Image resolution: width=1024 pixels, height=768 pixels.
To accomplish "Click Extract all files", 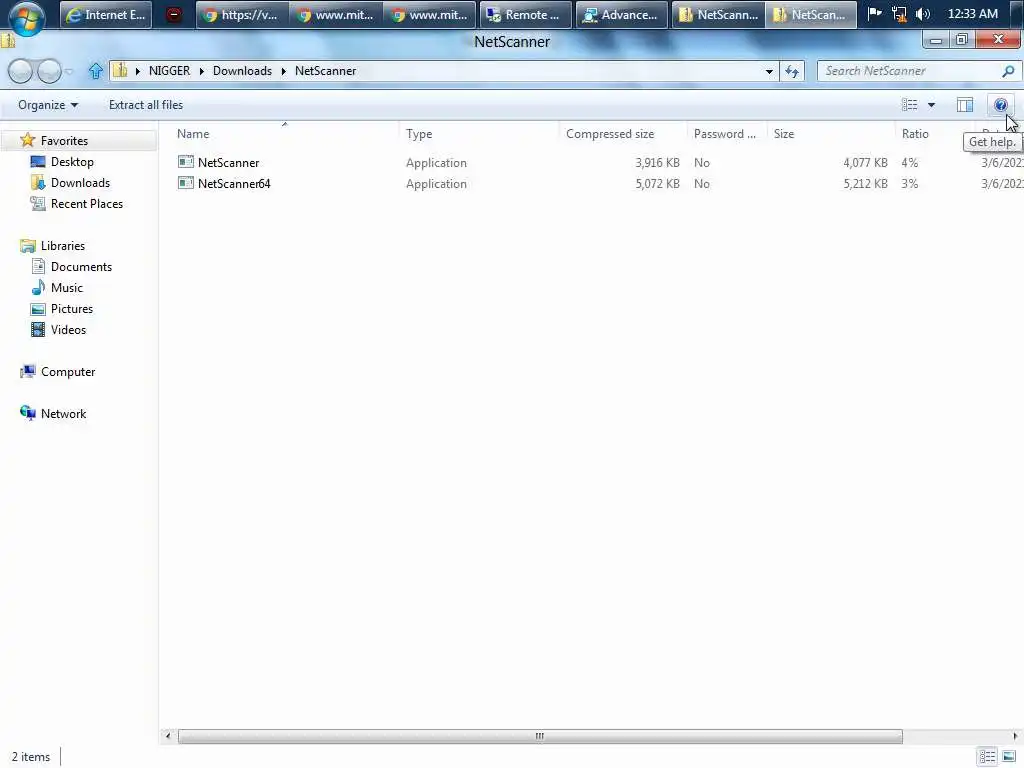I will click(146, 104).
